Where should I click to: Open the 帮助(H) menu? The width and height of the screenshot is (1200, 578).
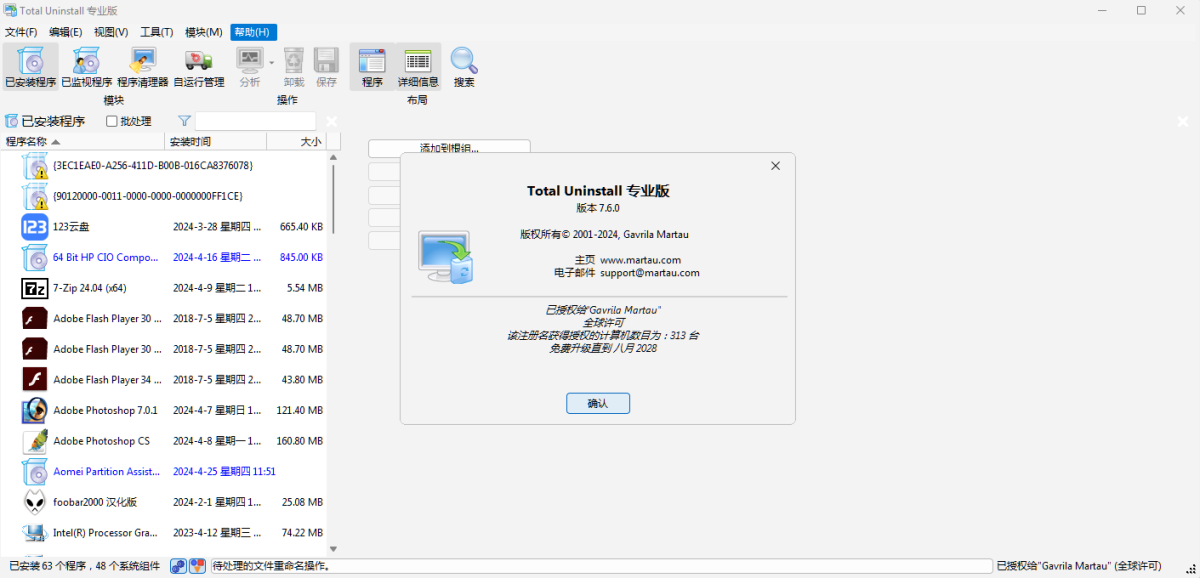point(252,31)
